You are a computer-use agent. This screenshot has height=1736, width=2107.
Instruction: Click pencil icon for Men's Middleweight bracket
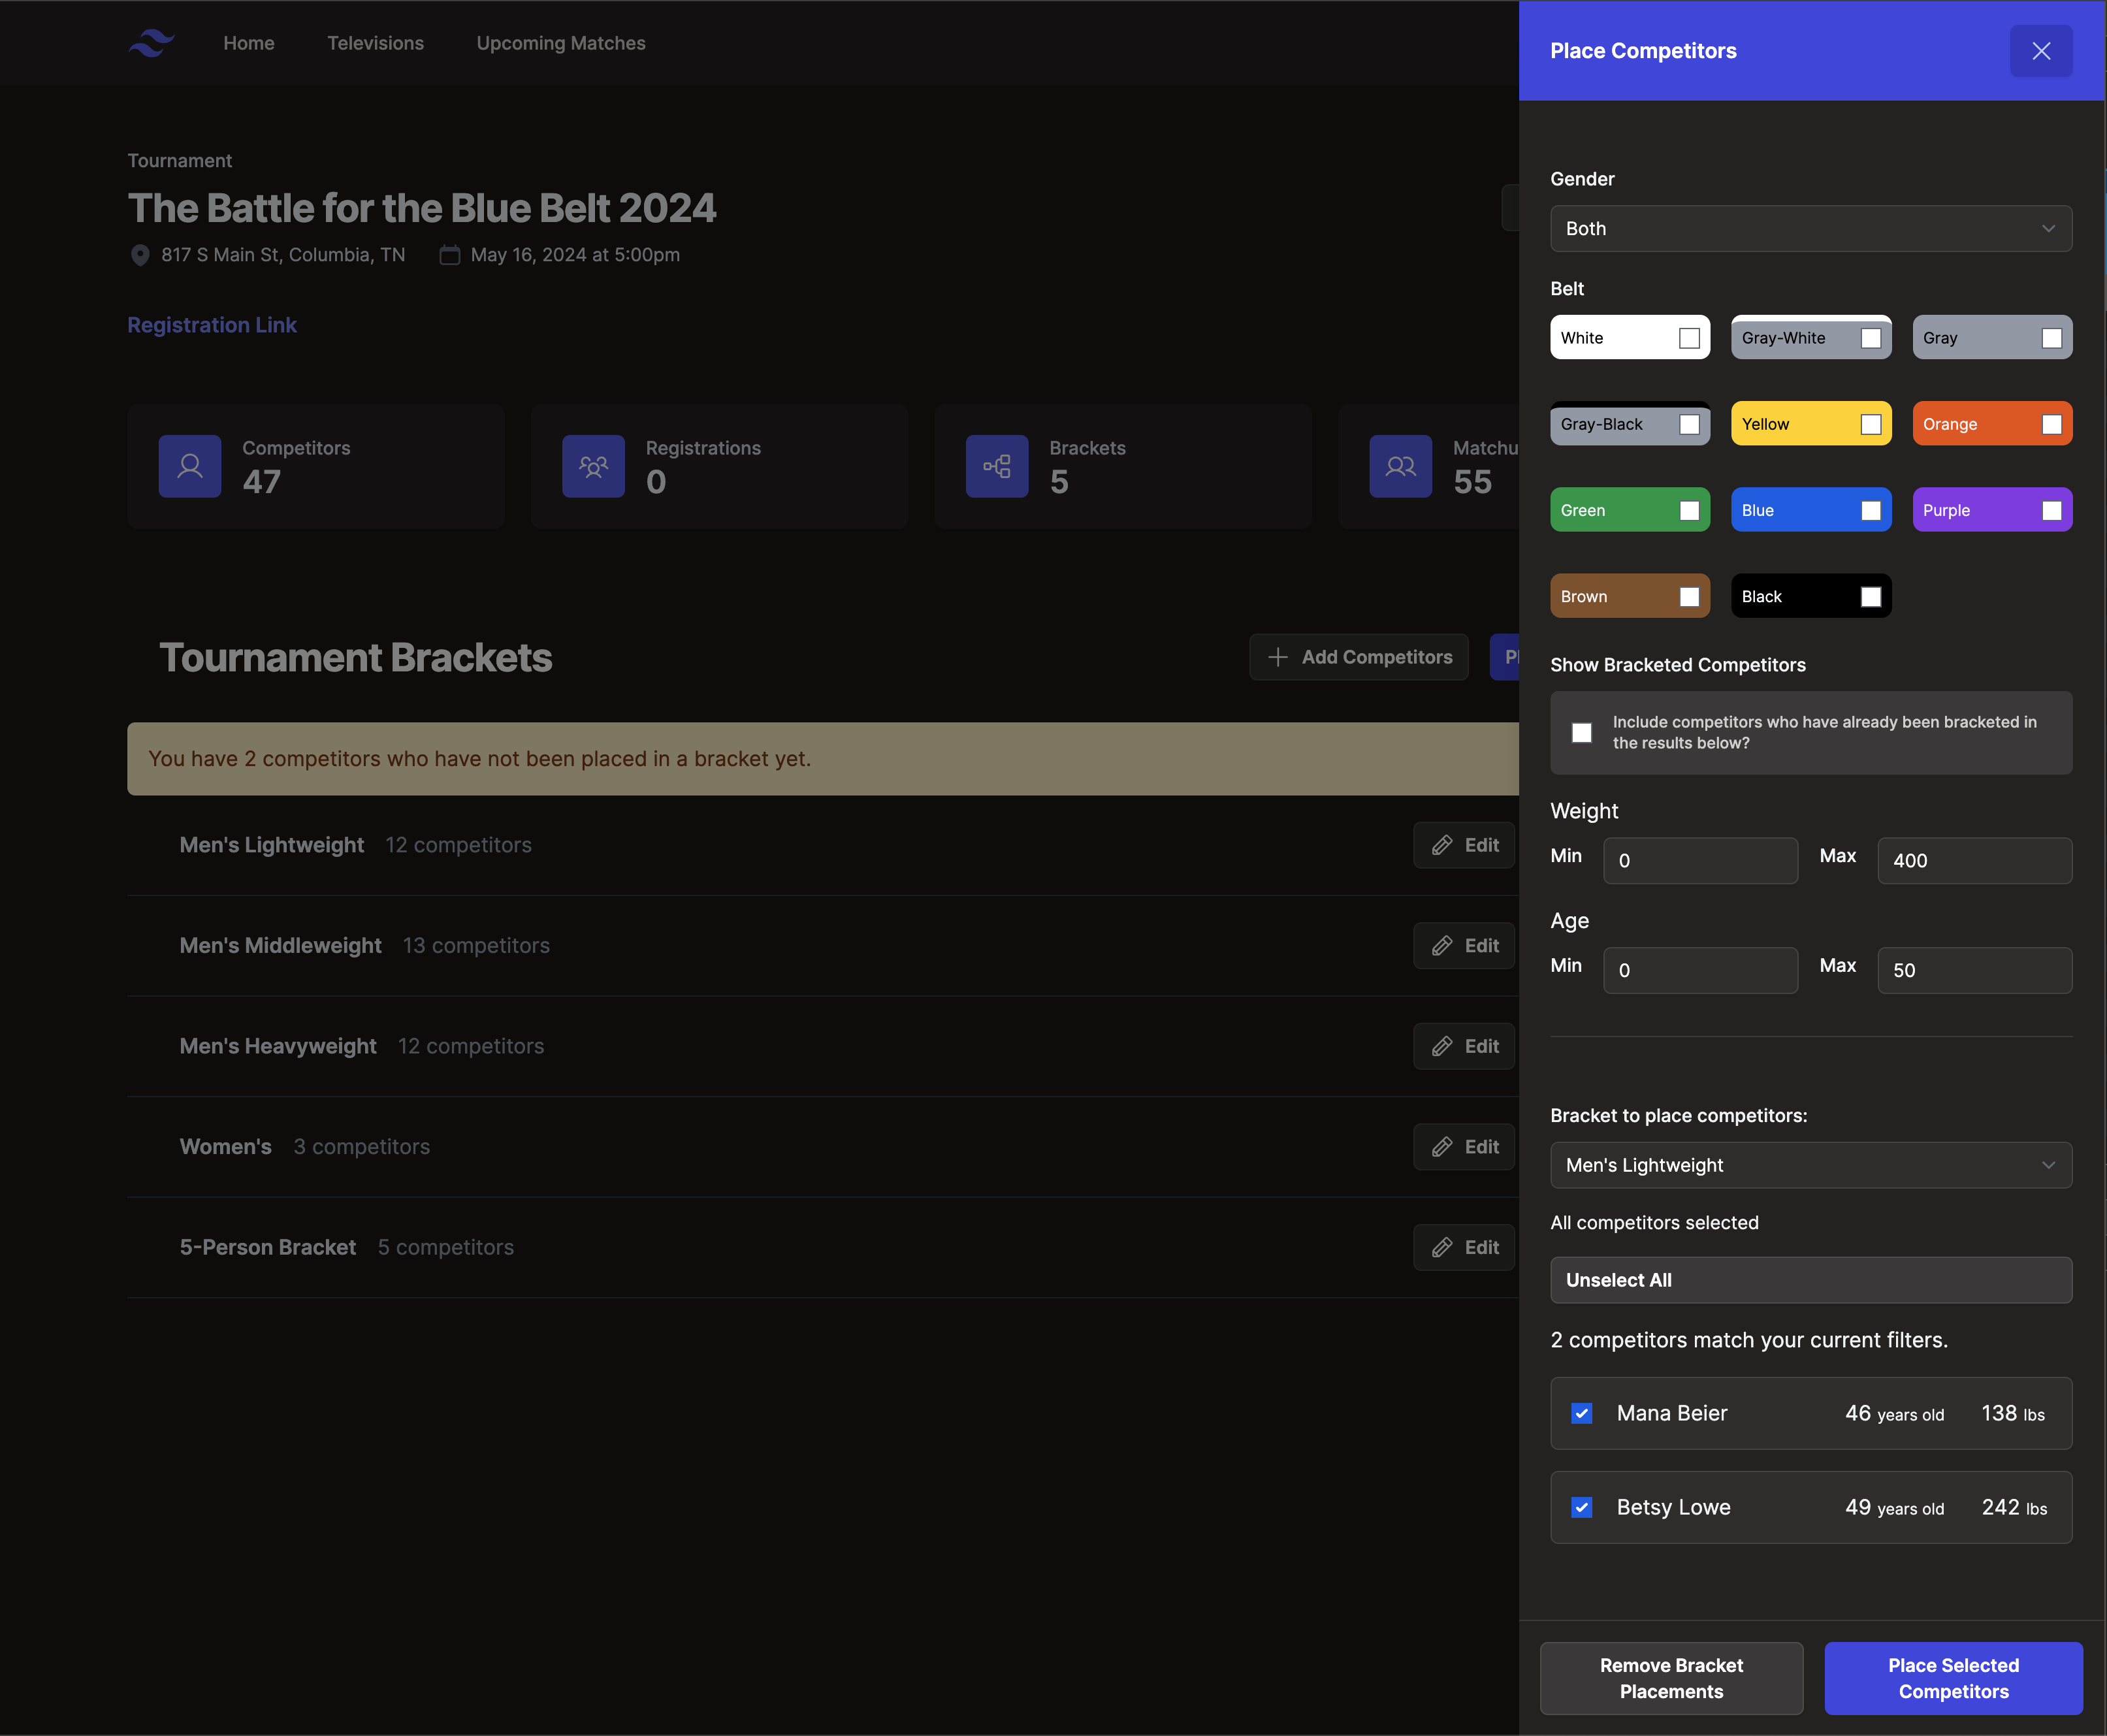[1442, 946]
